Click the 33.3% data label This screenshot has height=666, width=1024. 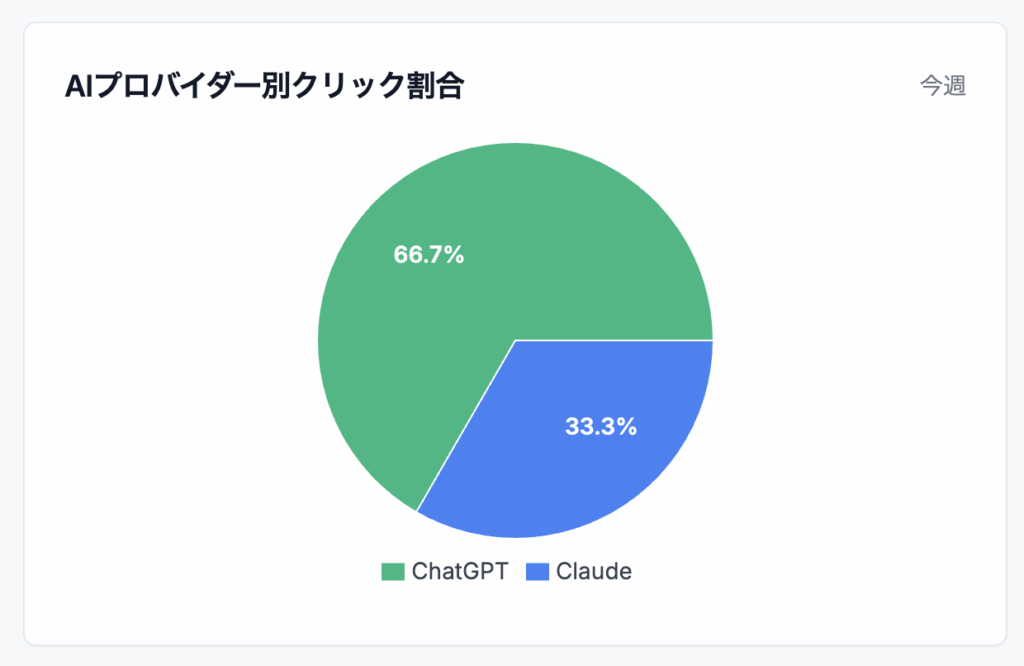point(601,426)
